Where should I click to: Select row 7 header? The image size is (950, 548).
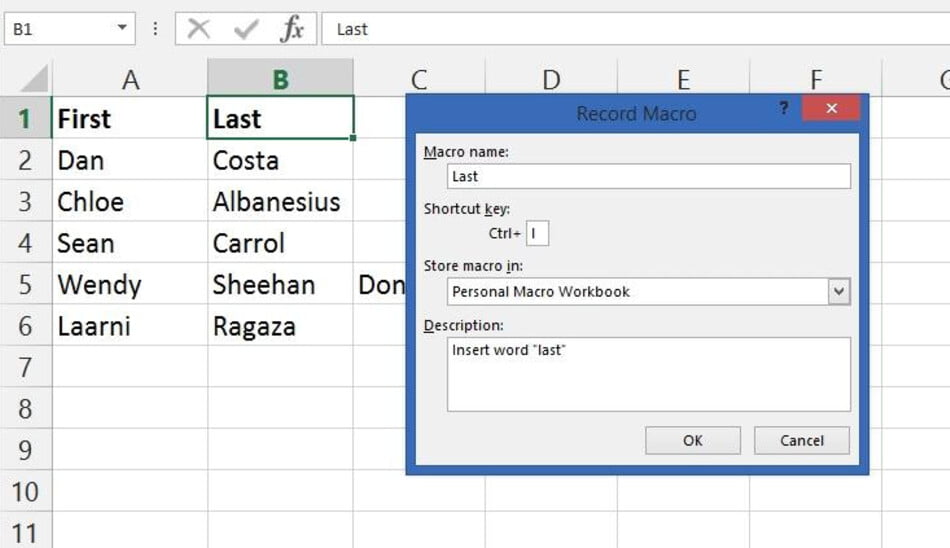point(25,367)
